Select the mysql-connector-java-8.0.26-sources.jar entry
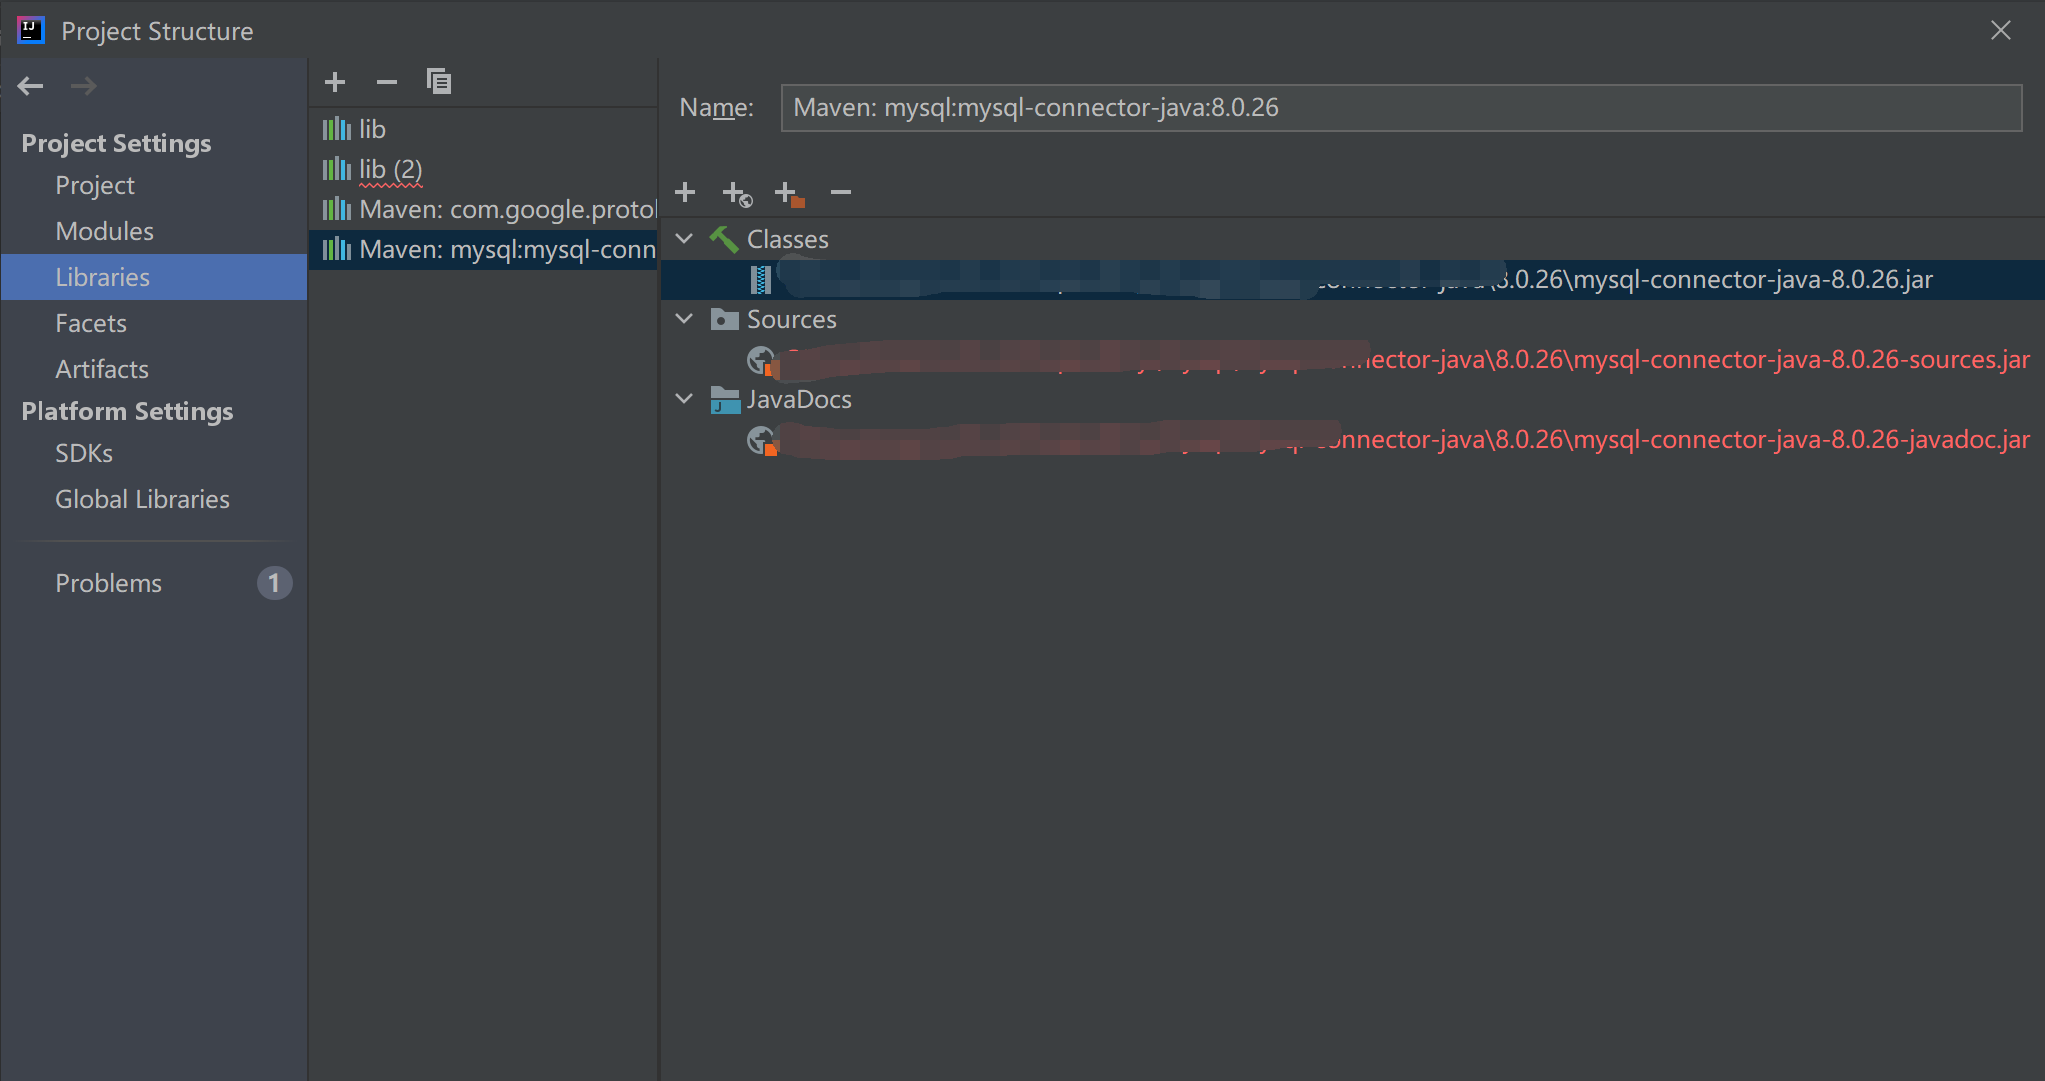This screenshot has width=2045, height=1081. pyautogui.click(x=1352, y=360)
